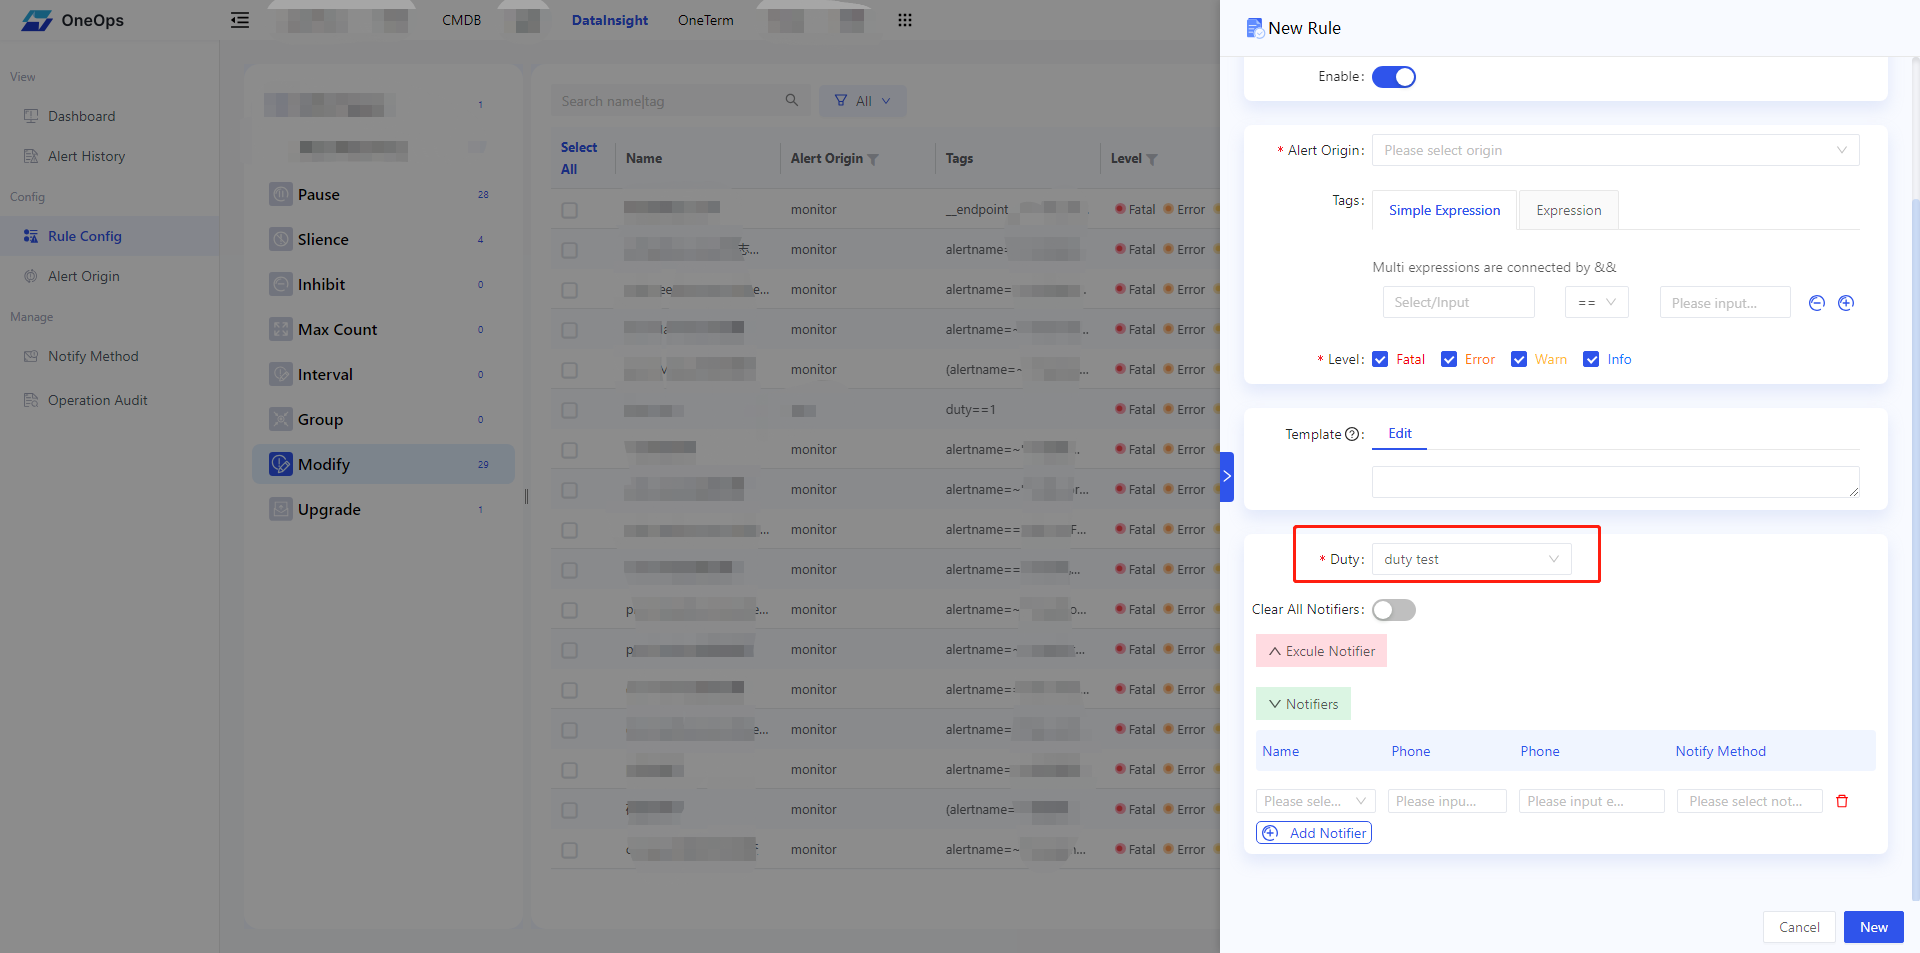This screenshot has height=953, width=1920.
Task: Click the Template help question icon
Action: 1352,434
